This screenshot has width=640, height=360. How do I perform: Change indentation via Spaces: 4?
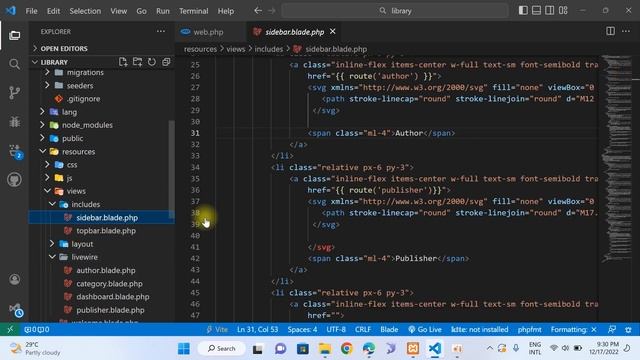pyautogui.click(x=302, y=329)
